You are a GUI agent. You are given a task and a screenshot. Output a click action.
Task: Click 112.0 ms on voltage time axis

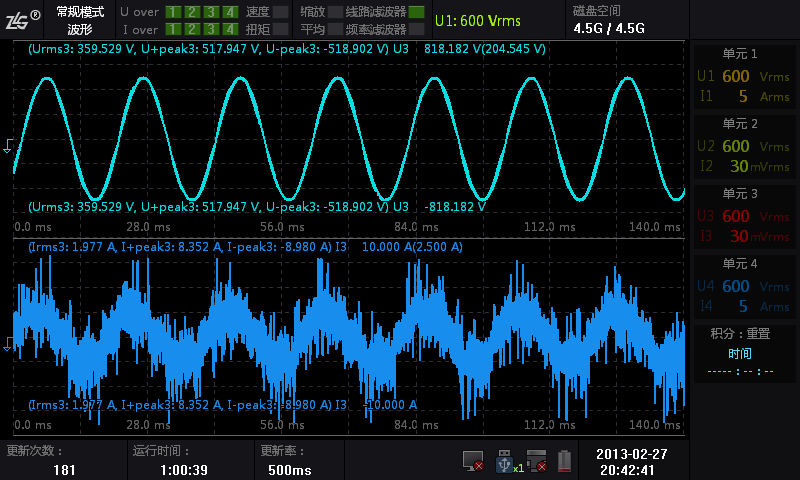coord(549,227)
